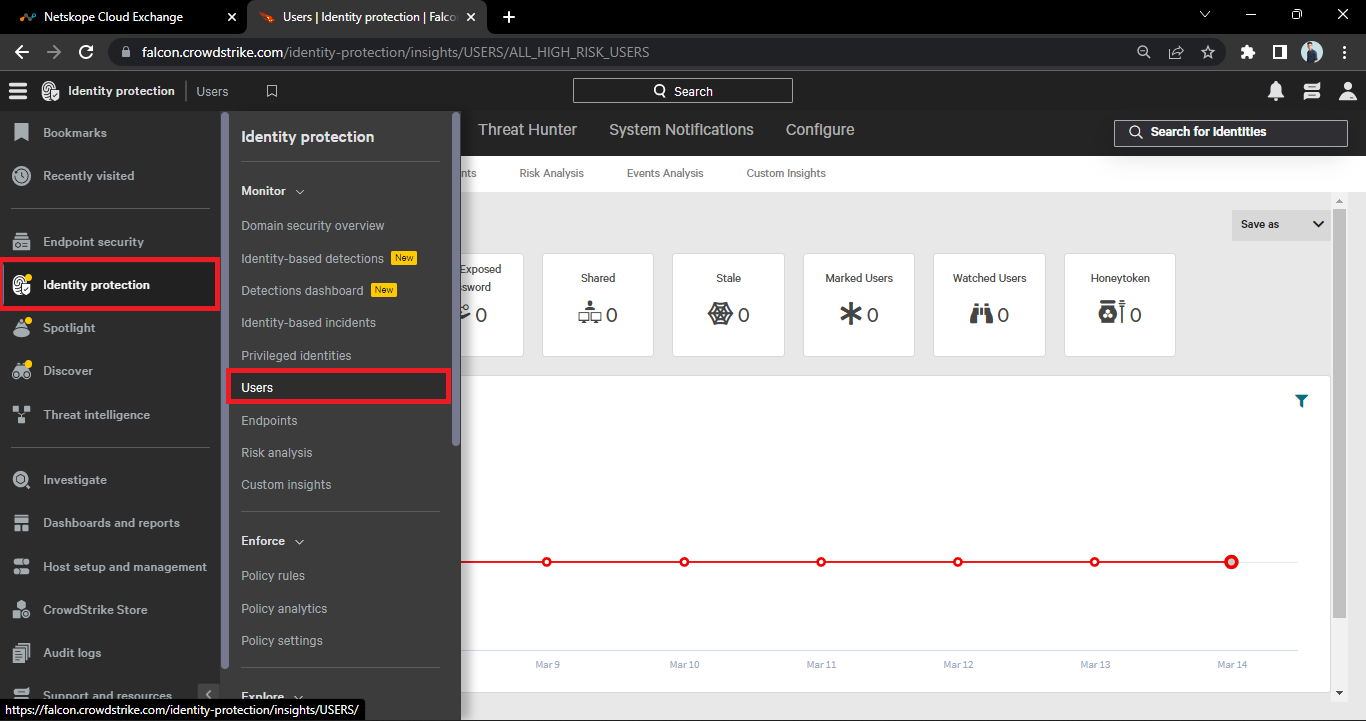
Task: Open the Save as dropdown
Action: point(1280,225)
